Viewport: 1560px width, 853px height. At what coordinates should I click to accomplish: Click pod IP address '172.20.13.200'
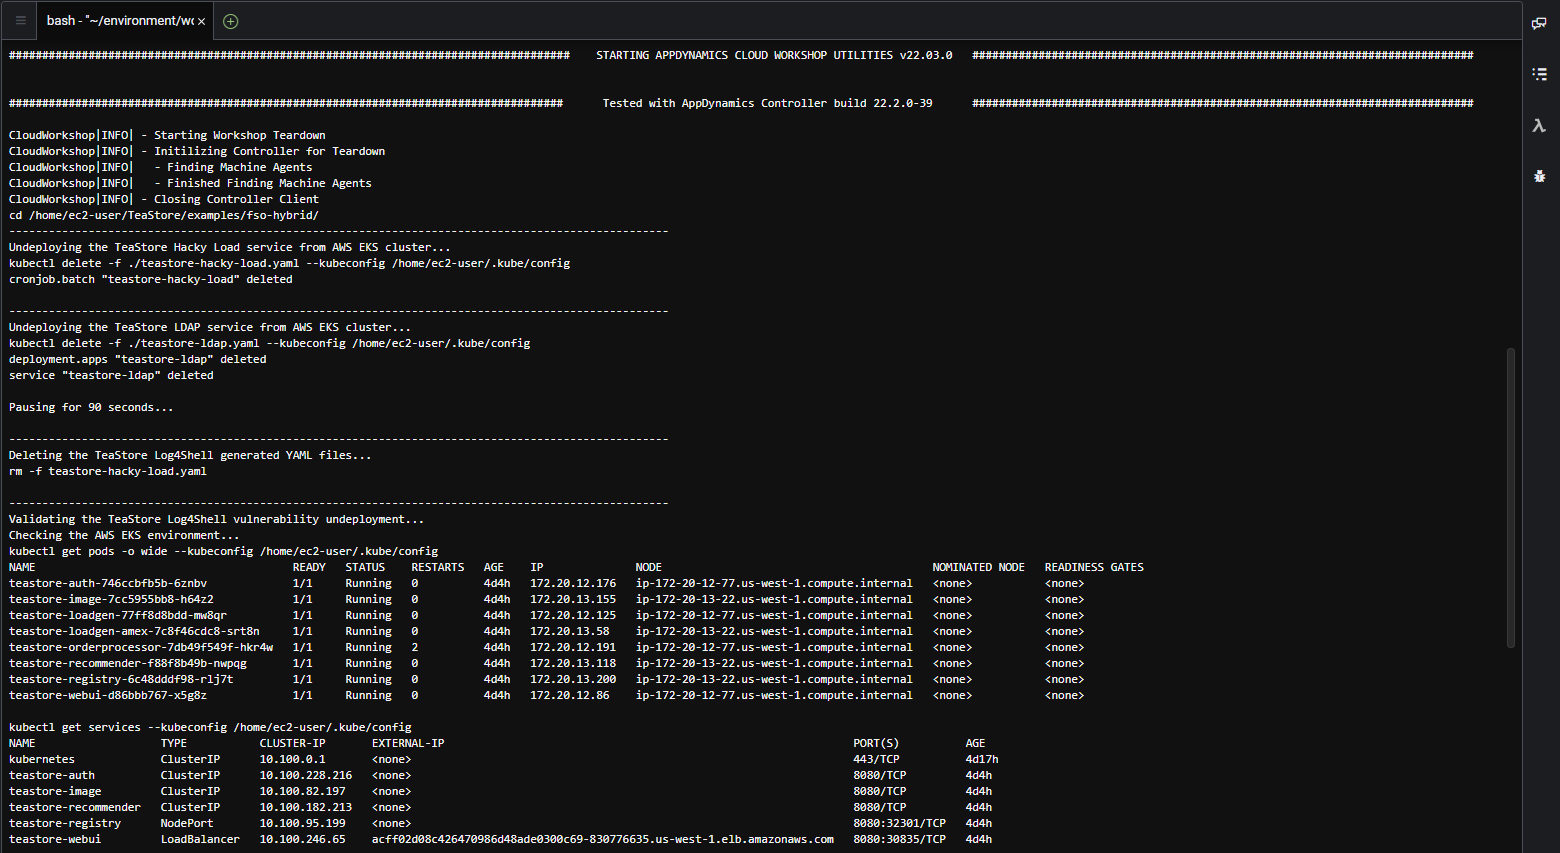[x=573, y=679]
